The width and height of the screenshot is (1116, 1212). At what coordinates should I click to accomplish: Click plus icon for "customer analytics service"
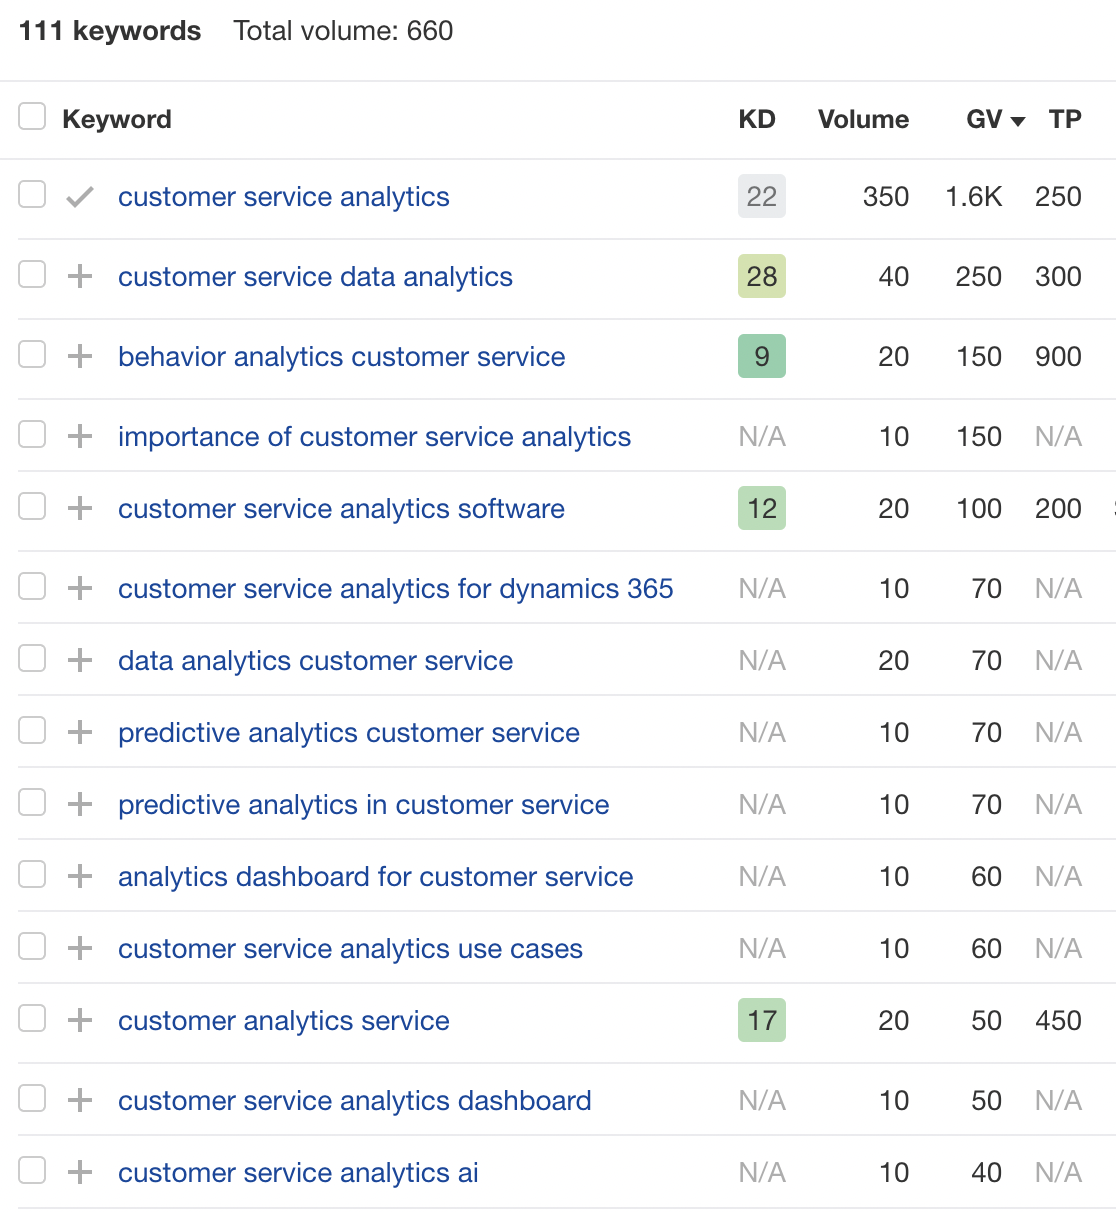click(80, 1021)
